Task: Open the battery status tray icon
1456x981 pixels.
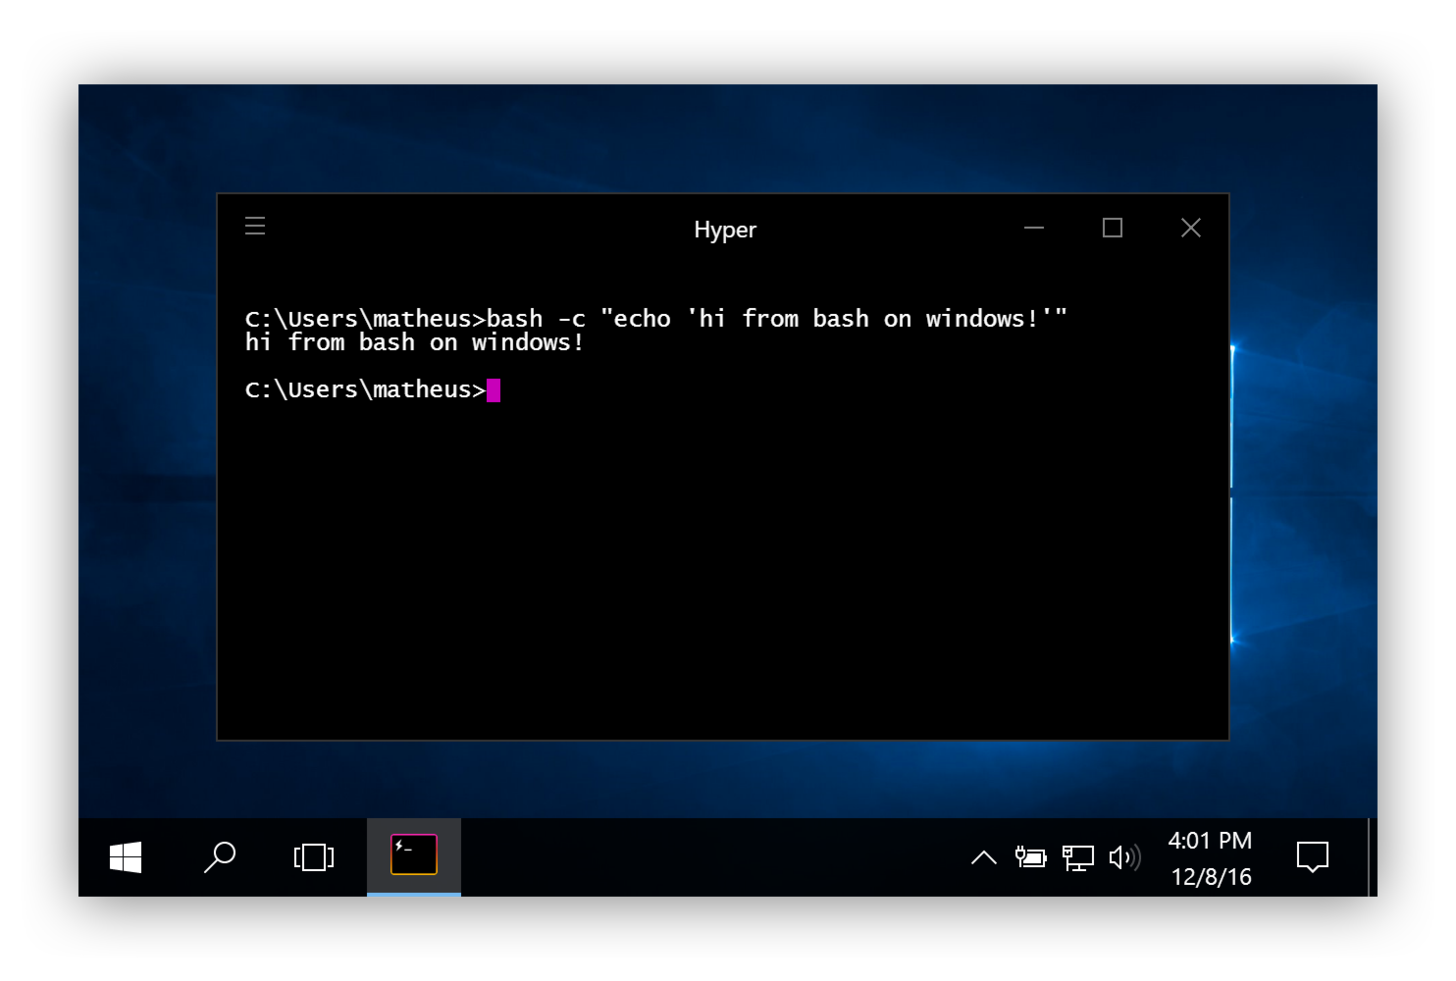Action: [1030, 857]
